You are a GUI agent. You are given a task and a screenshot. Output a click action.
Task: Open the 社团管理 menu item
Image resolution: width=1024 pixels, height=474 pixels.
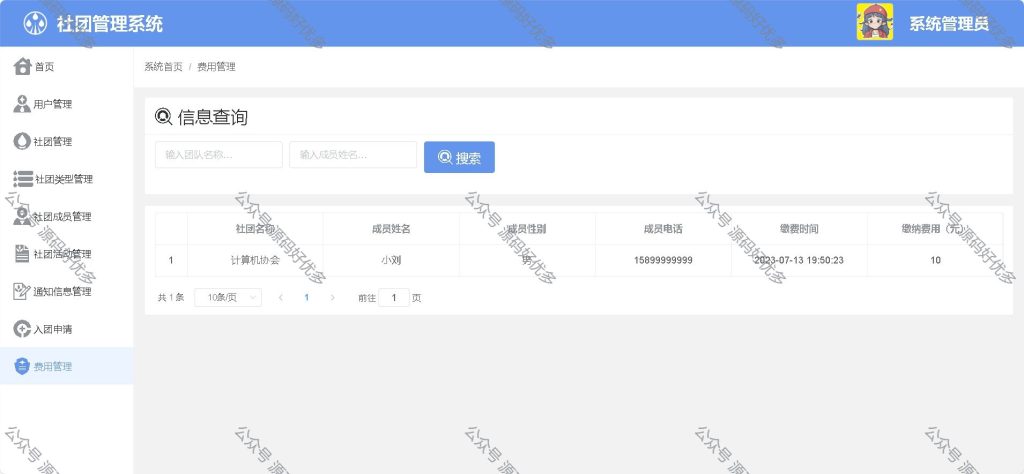coord(67,142)
